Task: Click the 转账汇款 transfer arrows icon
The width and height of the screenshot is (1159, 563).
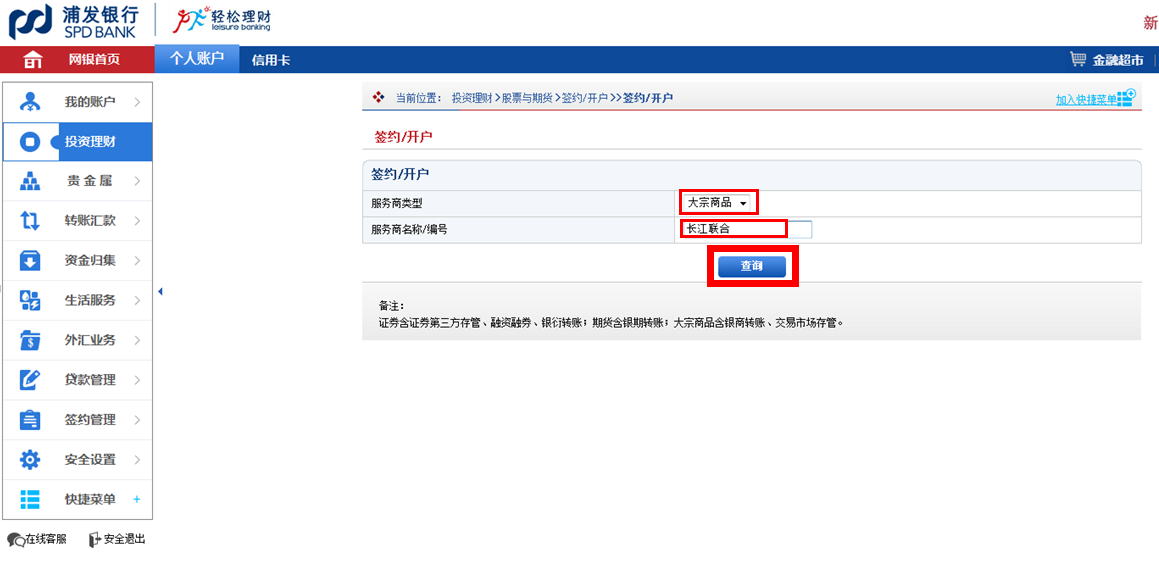Action: click(30, 221)
